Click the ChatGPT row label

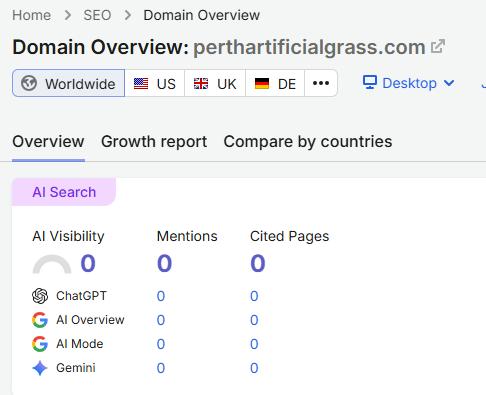click(x=81, y=296)
